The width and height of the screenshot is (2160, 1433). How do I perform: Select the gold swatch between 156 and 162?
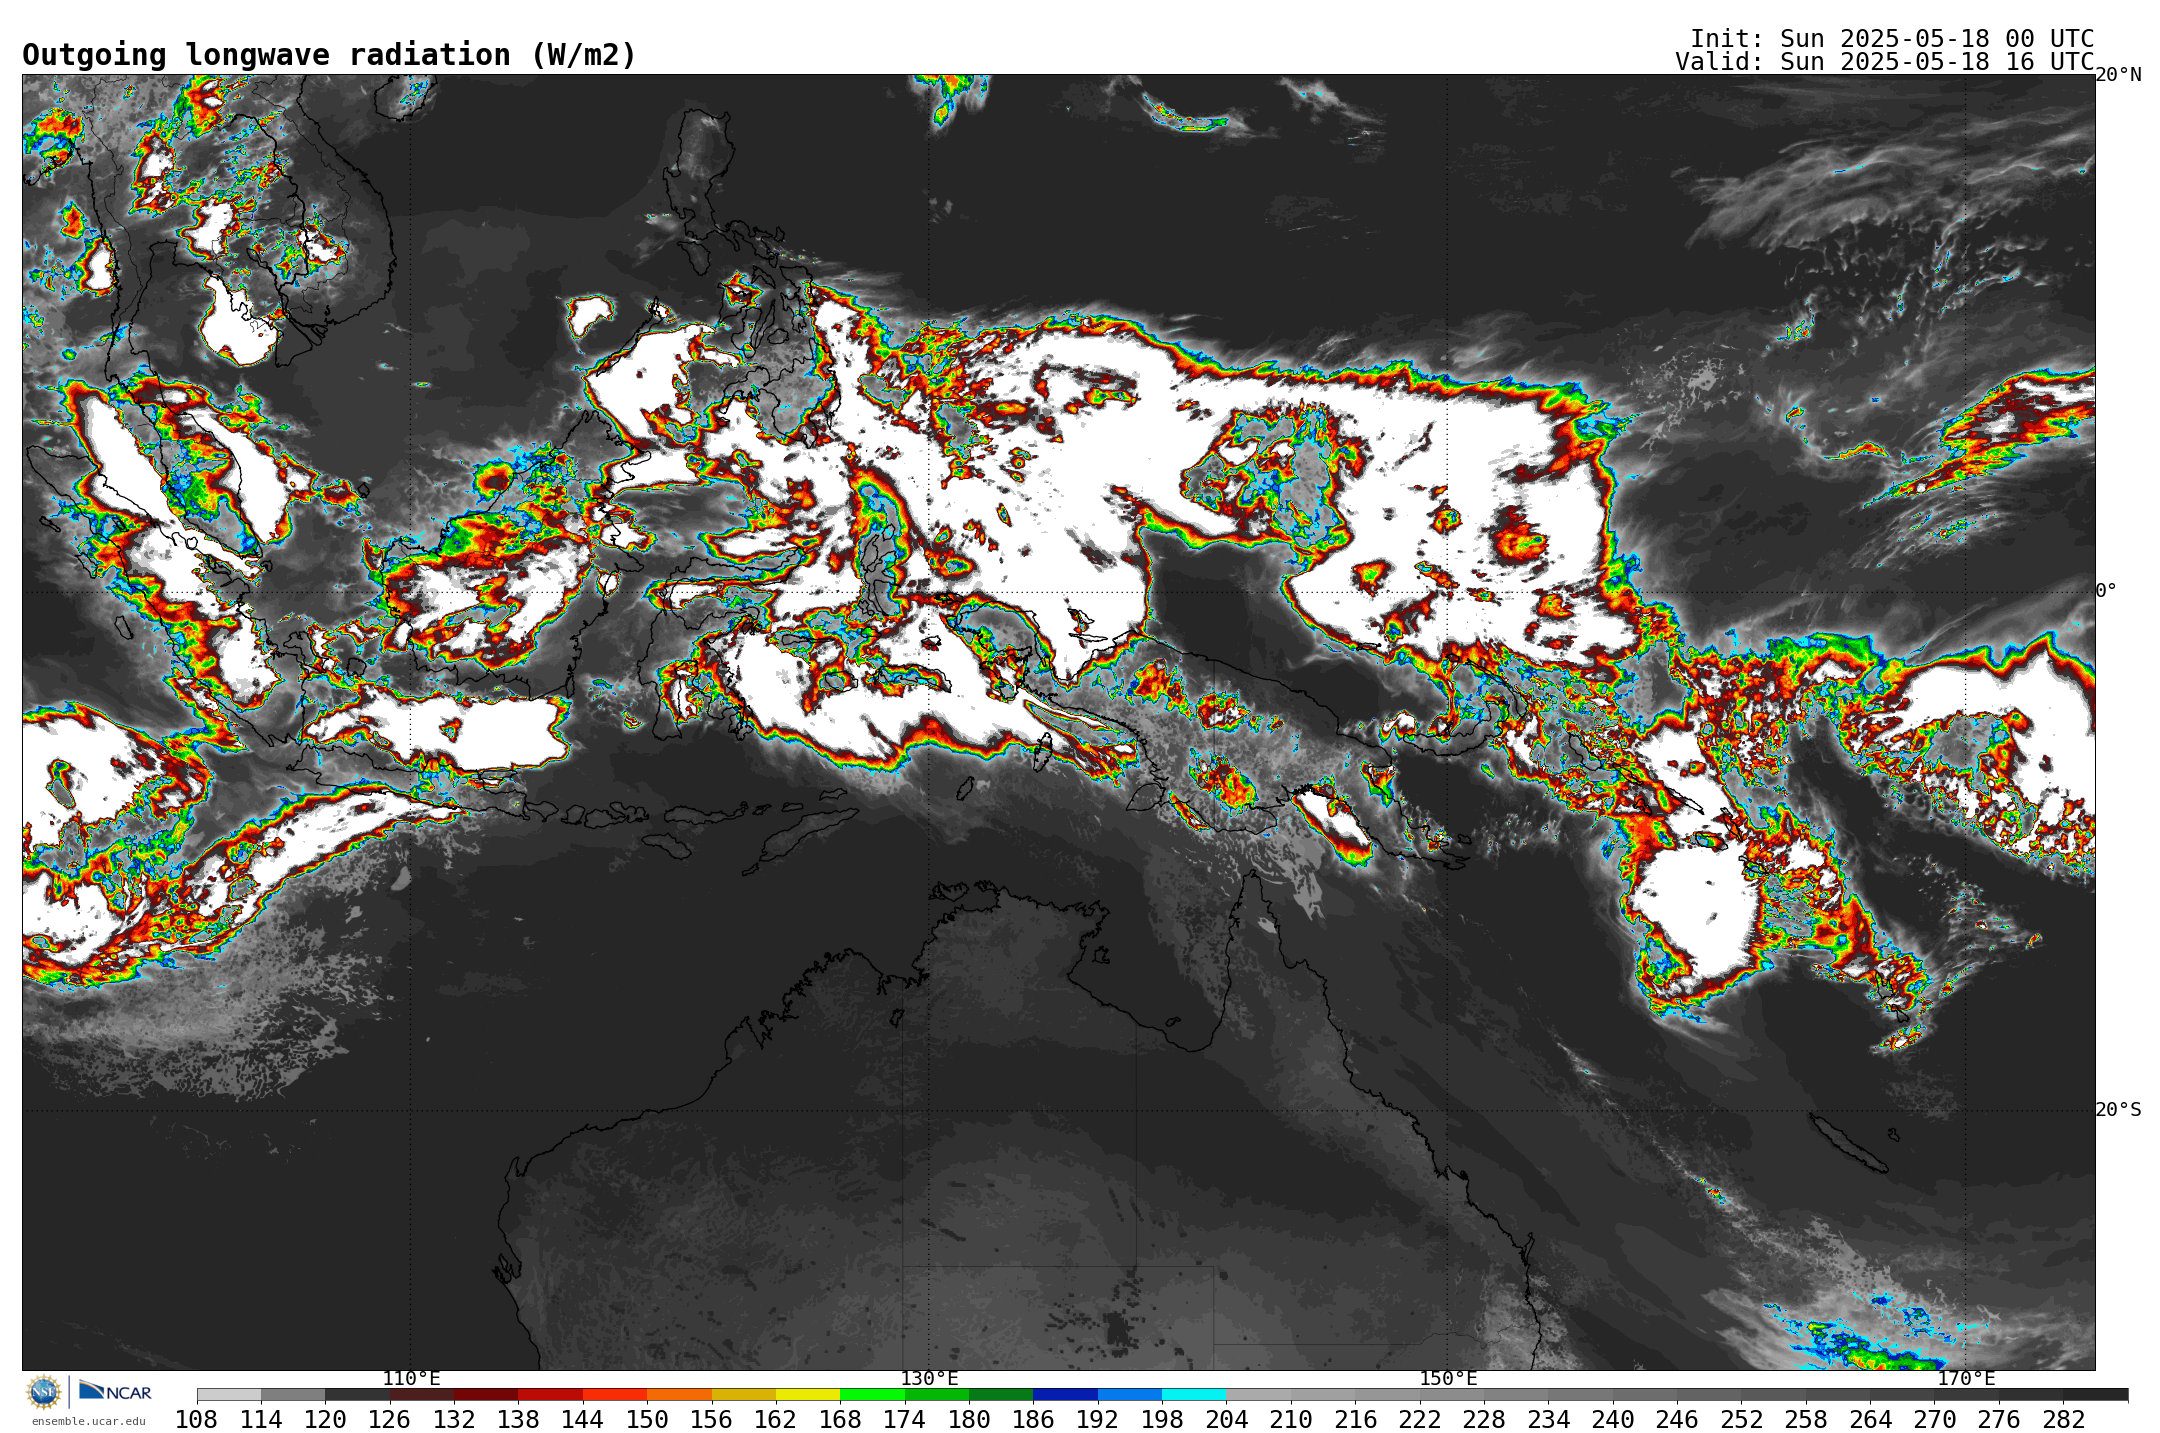[744, 1395]
